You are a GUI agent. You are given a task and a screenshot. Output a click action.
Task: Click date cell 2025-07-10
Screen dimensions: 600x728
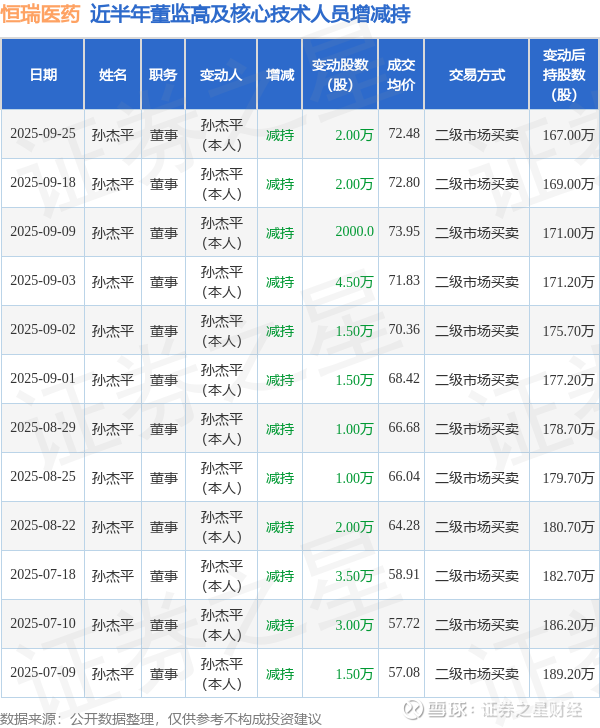point(43,624)
